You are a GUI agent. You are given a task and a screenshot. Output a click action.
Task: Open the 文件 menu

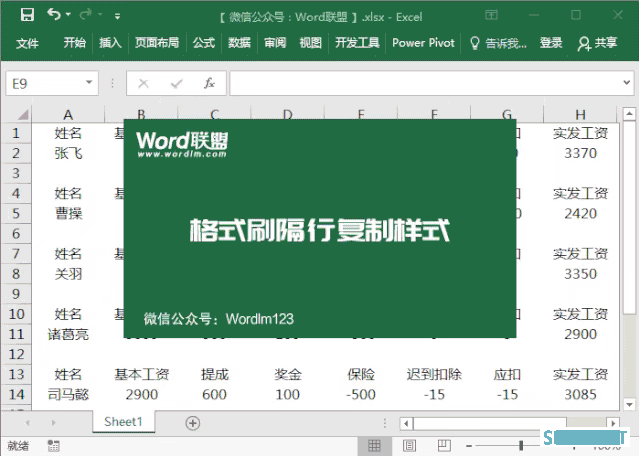point(27,43)
